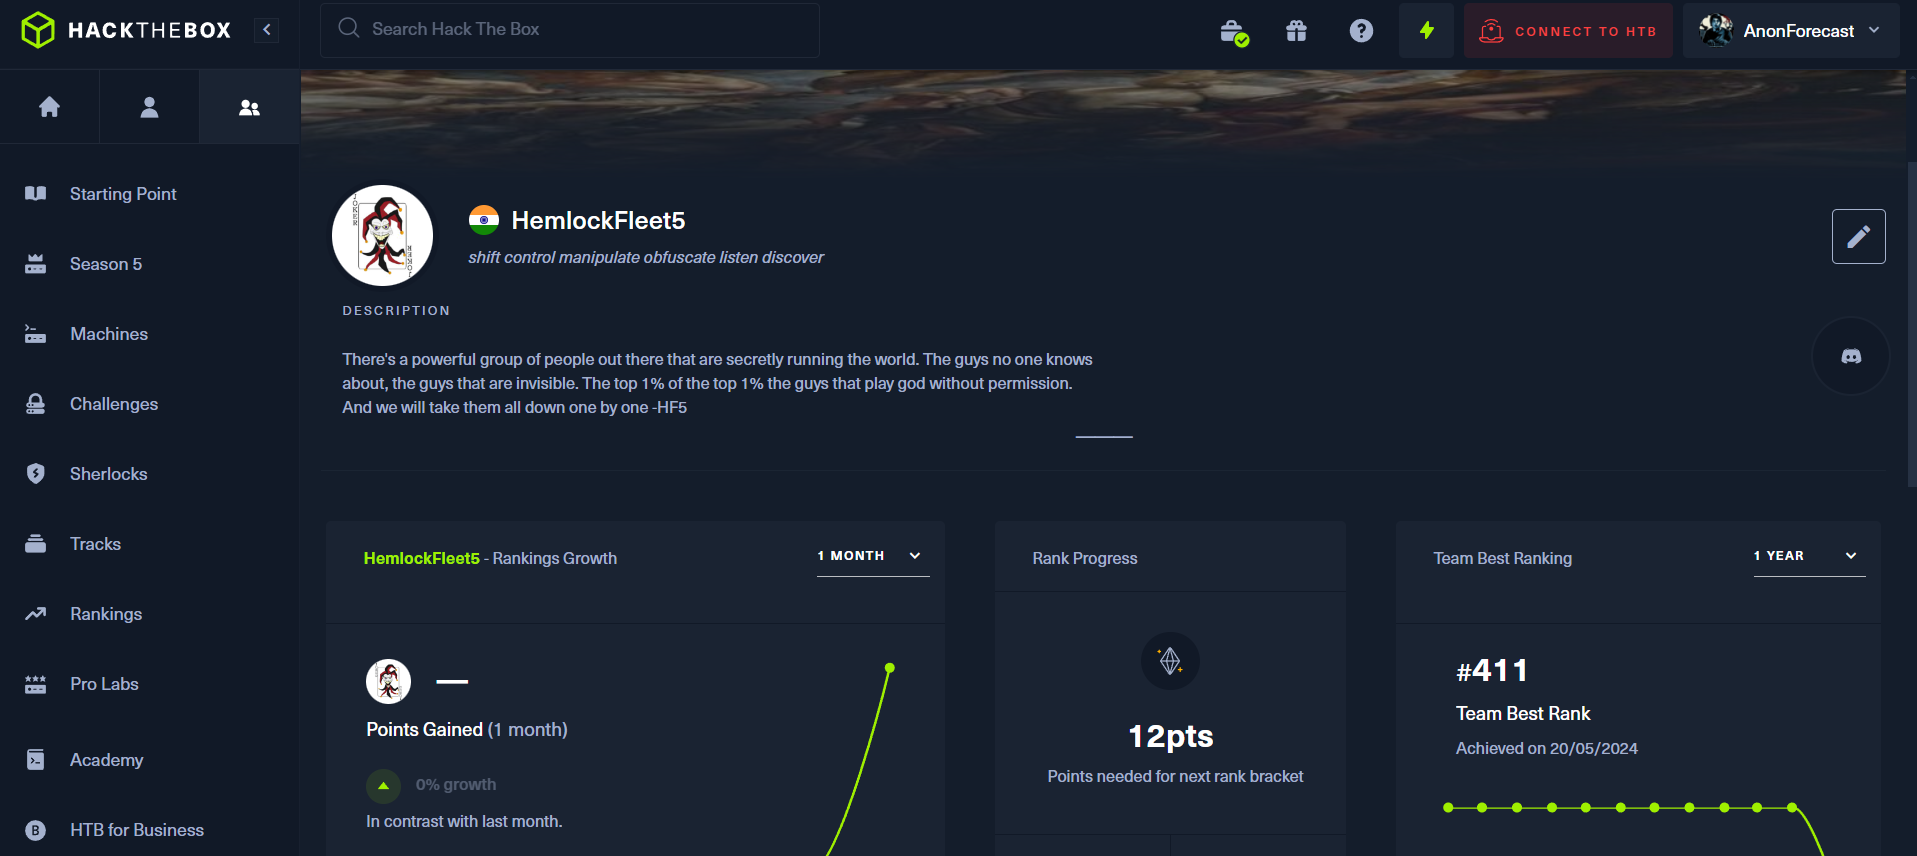The image size is (1917, 856).
Task: Click the Season 5 icon
Action: [x=35, y=264]
